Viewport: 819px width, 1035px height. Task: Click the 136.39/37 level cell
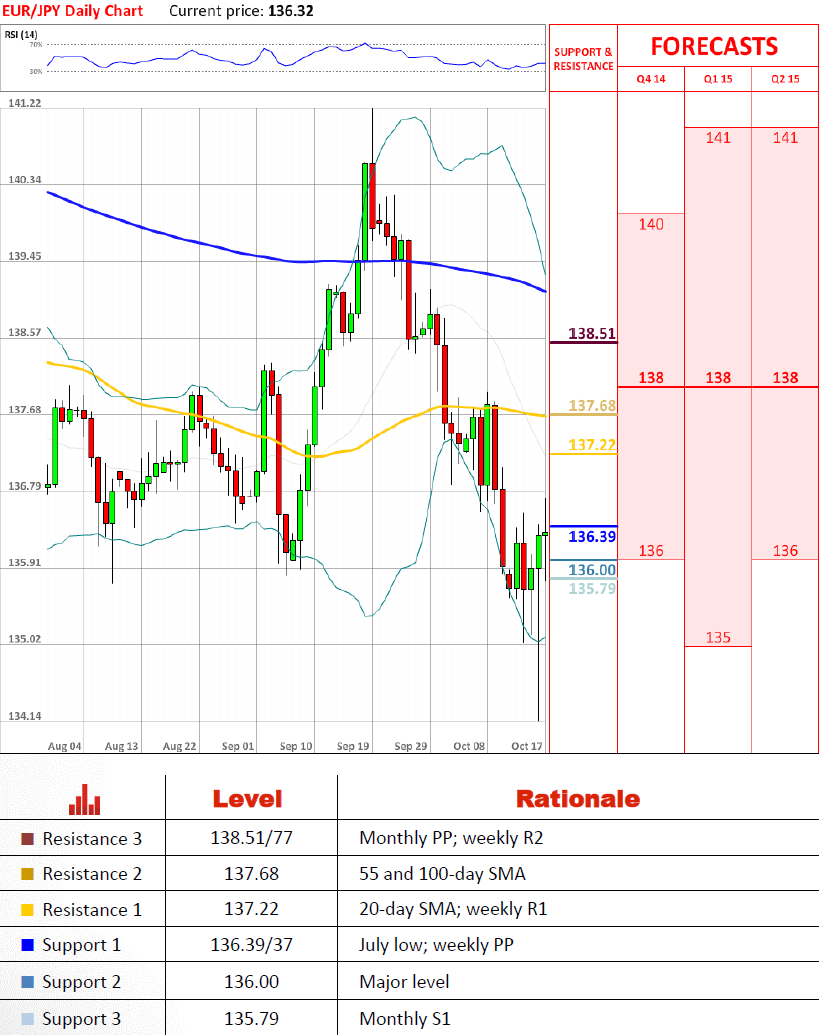click(251, 945)
